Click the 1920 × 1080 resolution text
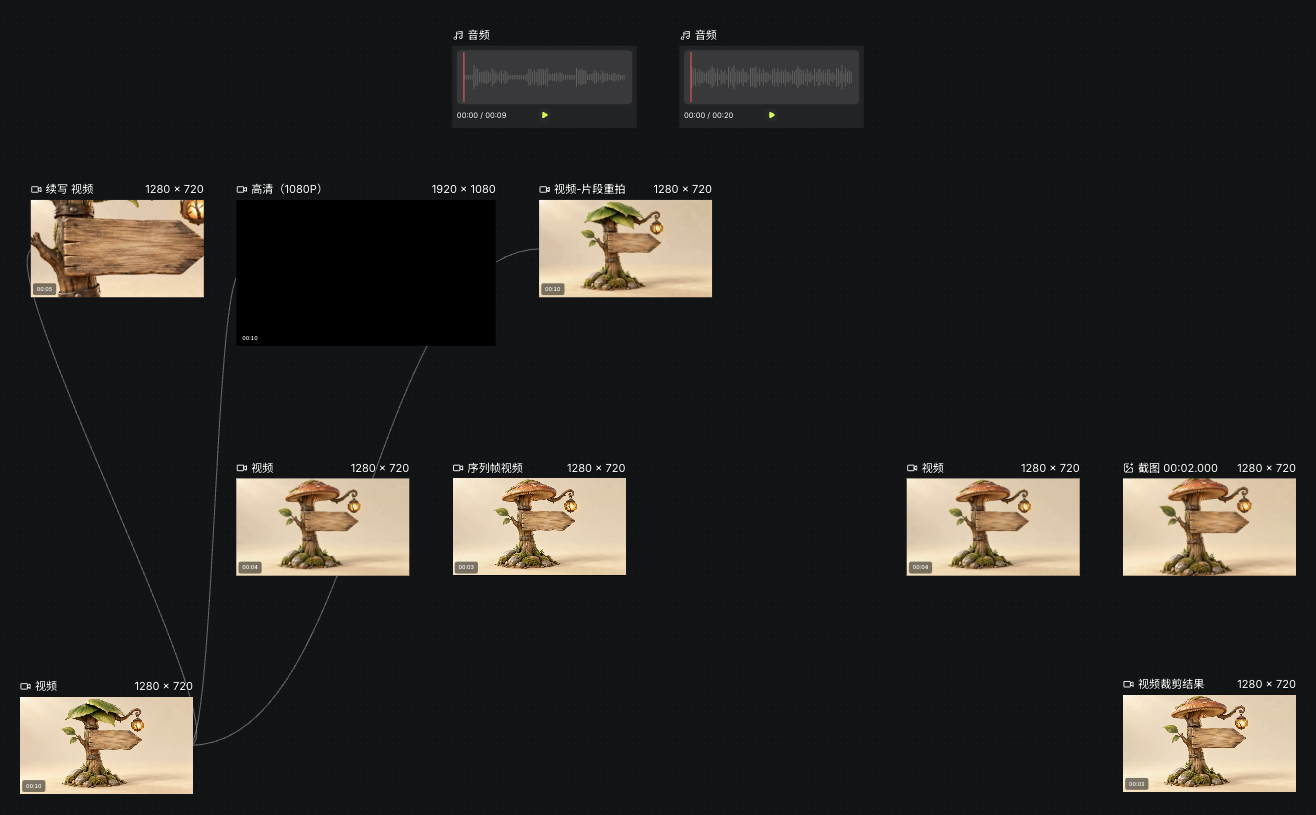This screenshot has width=1316, height=815. 464,189
